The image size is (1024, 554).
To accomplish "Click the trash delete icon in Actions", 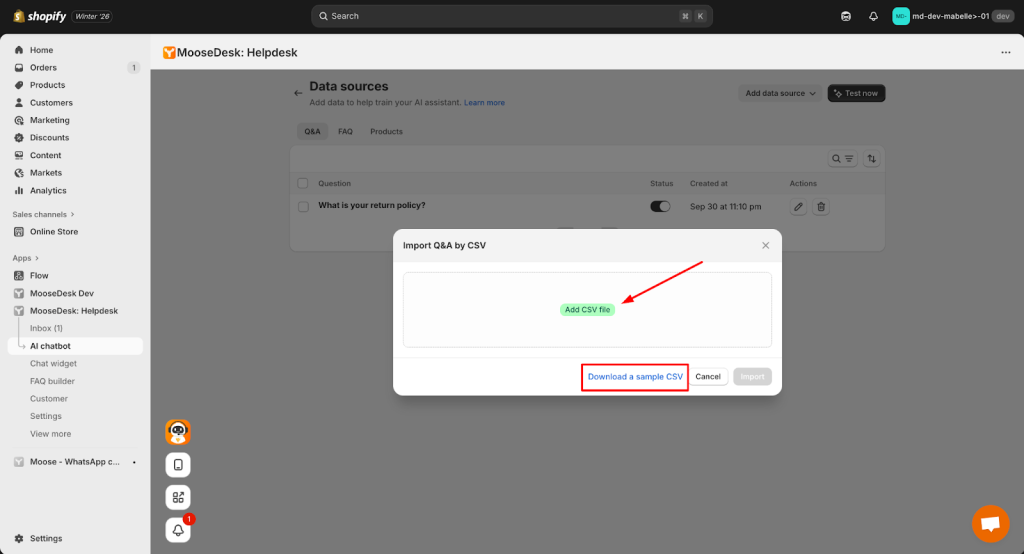I will (x=821, y=207).
